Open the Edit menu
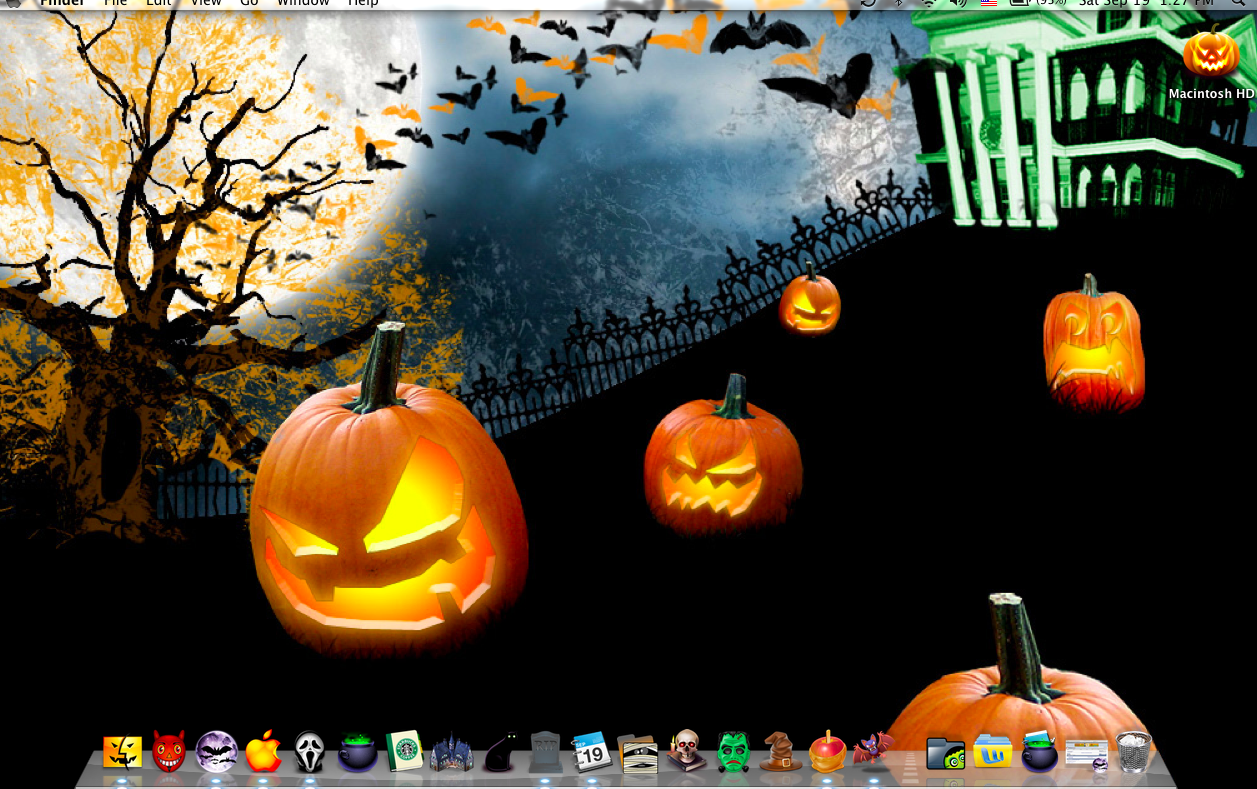Screen dimensions: 1257x789 (x=158, y=3)
